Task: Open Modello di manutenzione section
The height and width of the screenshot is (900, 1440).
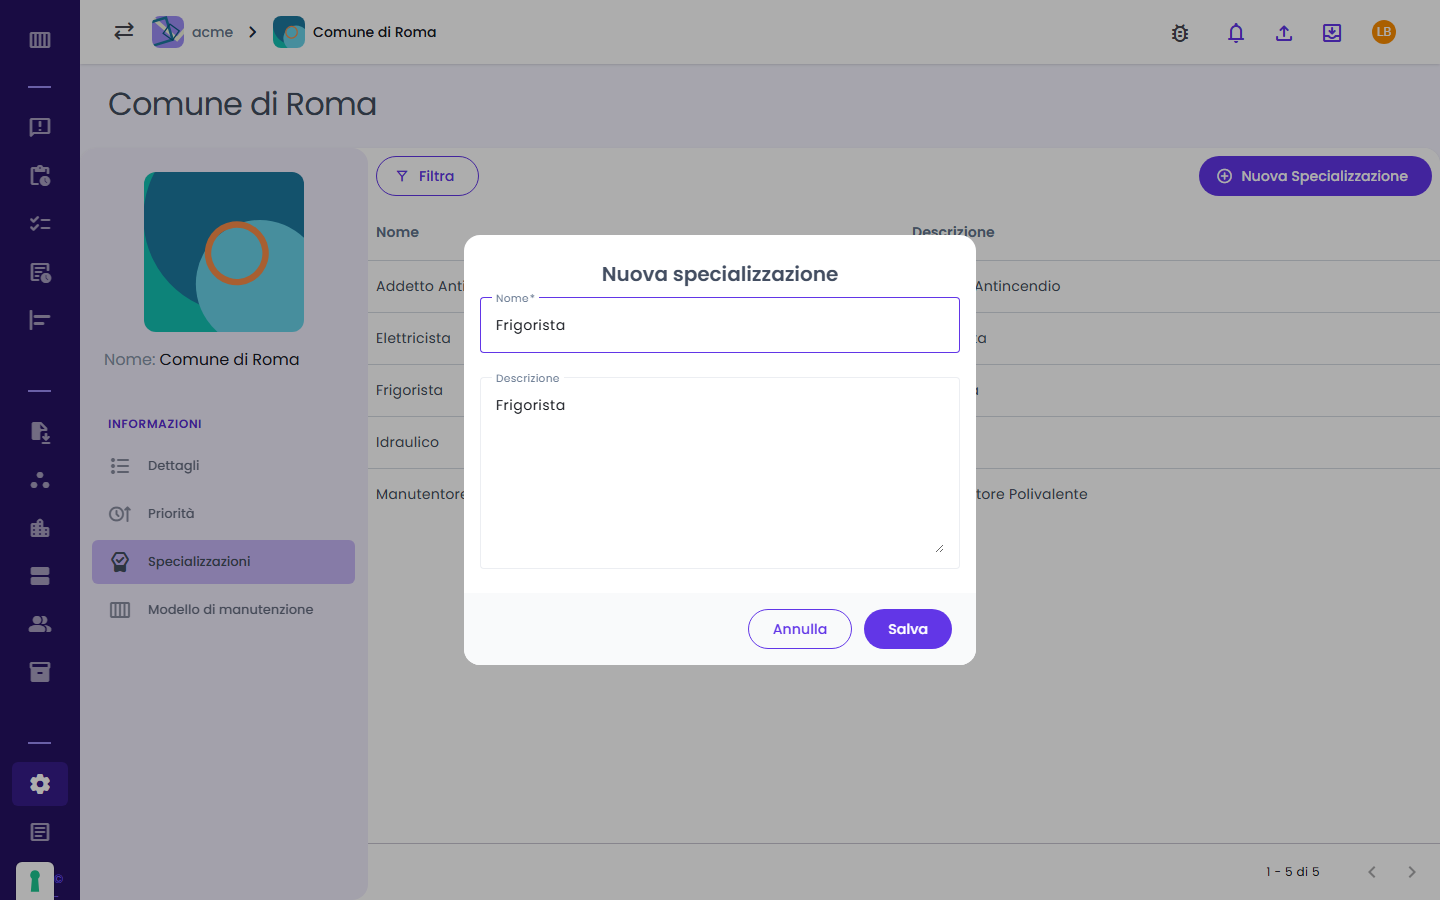Action: [x=223, y=610]
